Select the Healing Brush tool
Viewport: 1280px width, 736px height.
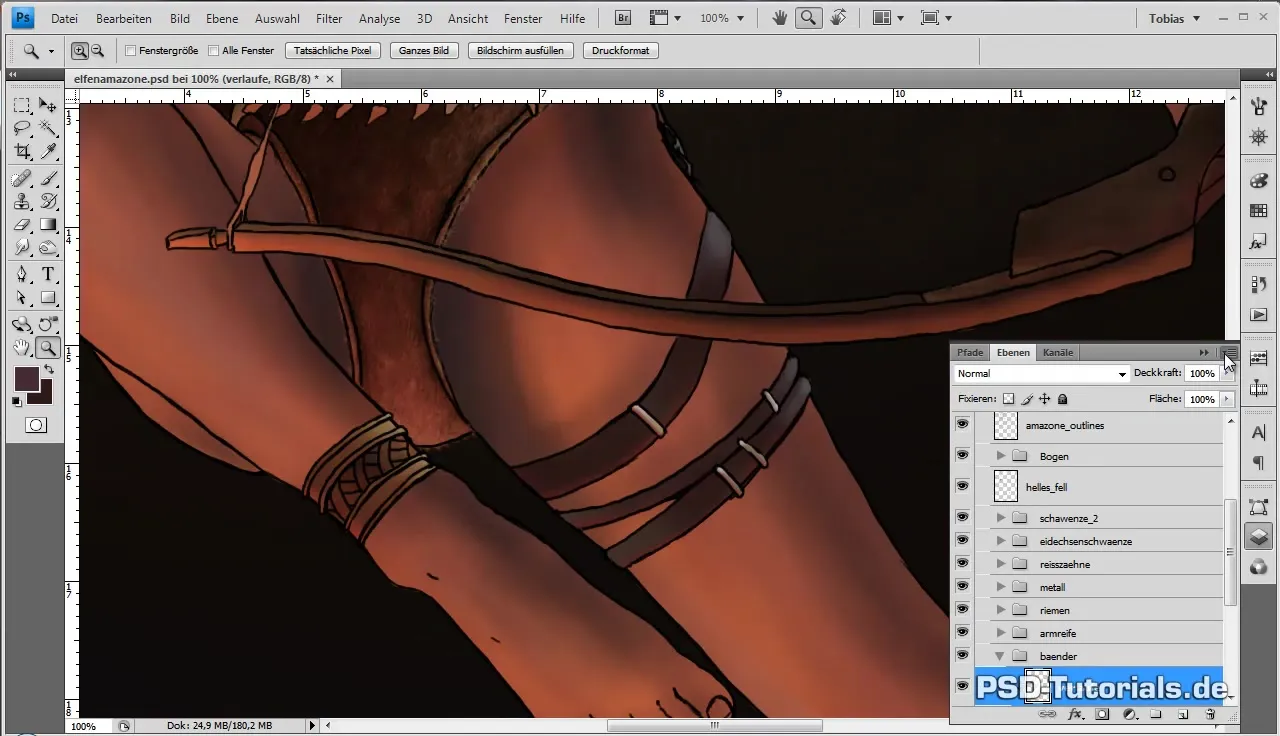coord(22,178)
